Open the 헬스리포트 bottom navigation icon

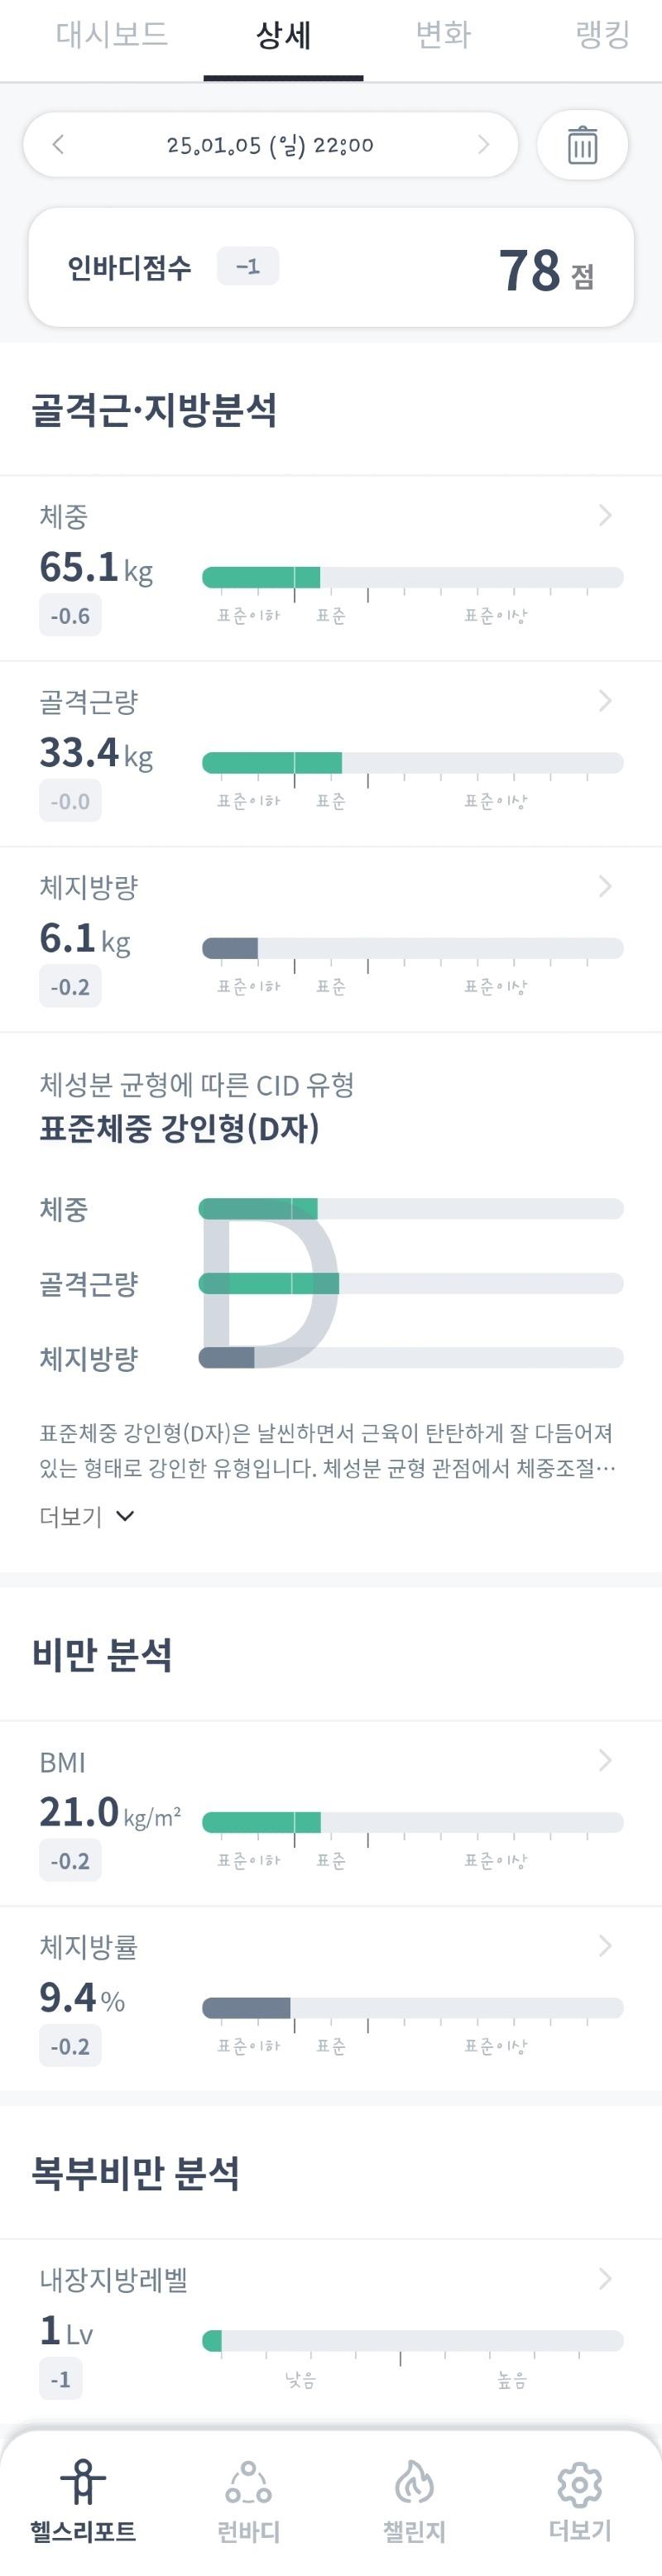(83, 2482)
